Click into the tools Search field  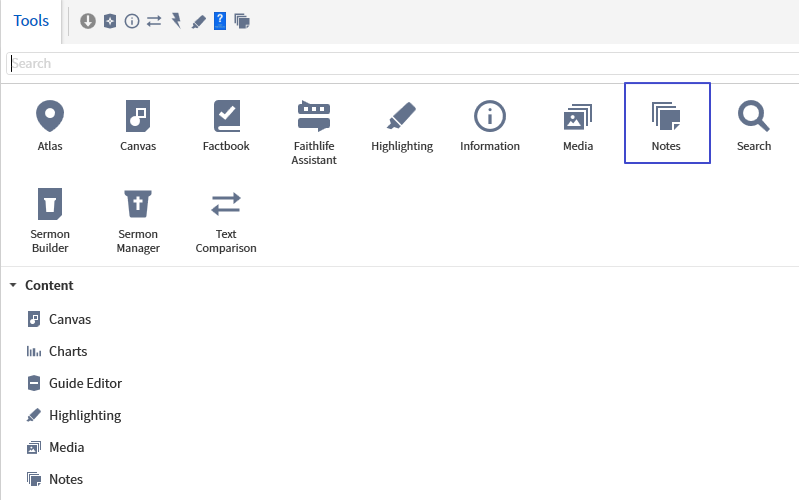click(403, 63)
